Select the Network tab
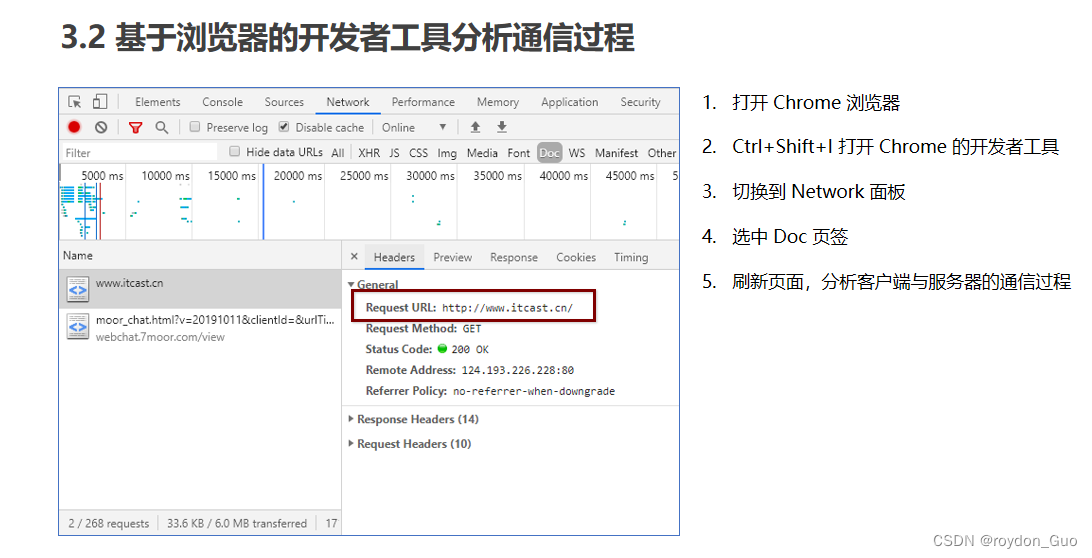The width and height of the screenshot is (1092, 558). coord(348,102)
